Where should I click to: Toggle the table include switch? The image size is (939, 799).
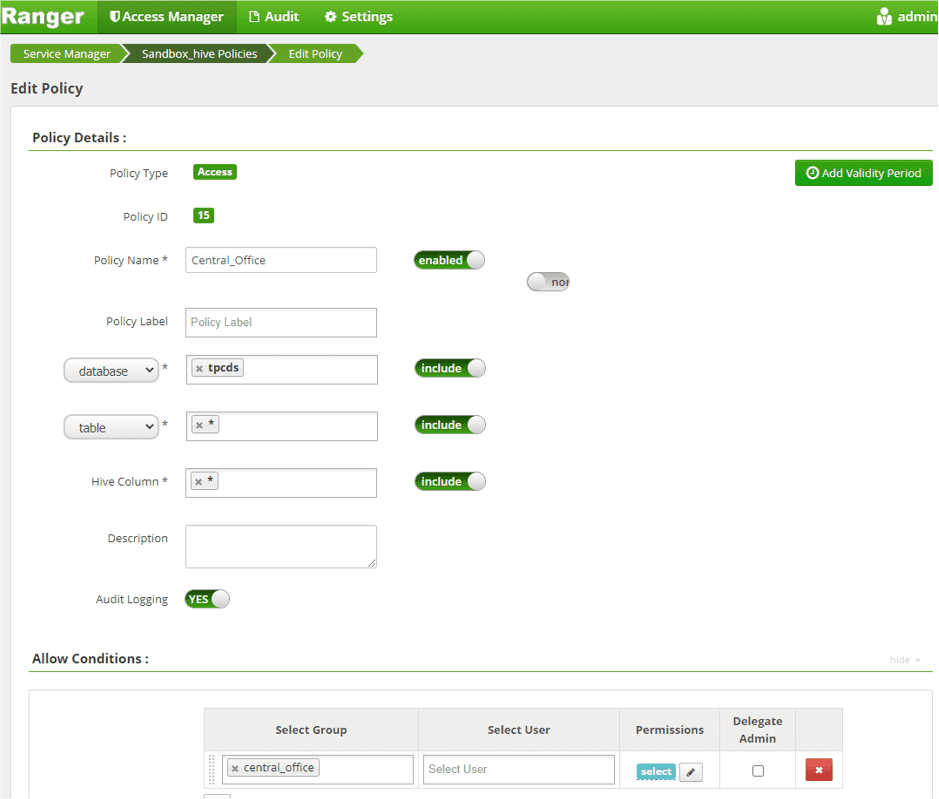[450, 425]
